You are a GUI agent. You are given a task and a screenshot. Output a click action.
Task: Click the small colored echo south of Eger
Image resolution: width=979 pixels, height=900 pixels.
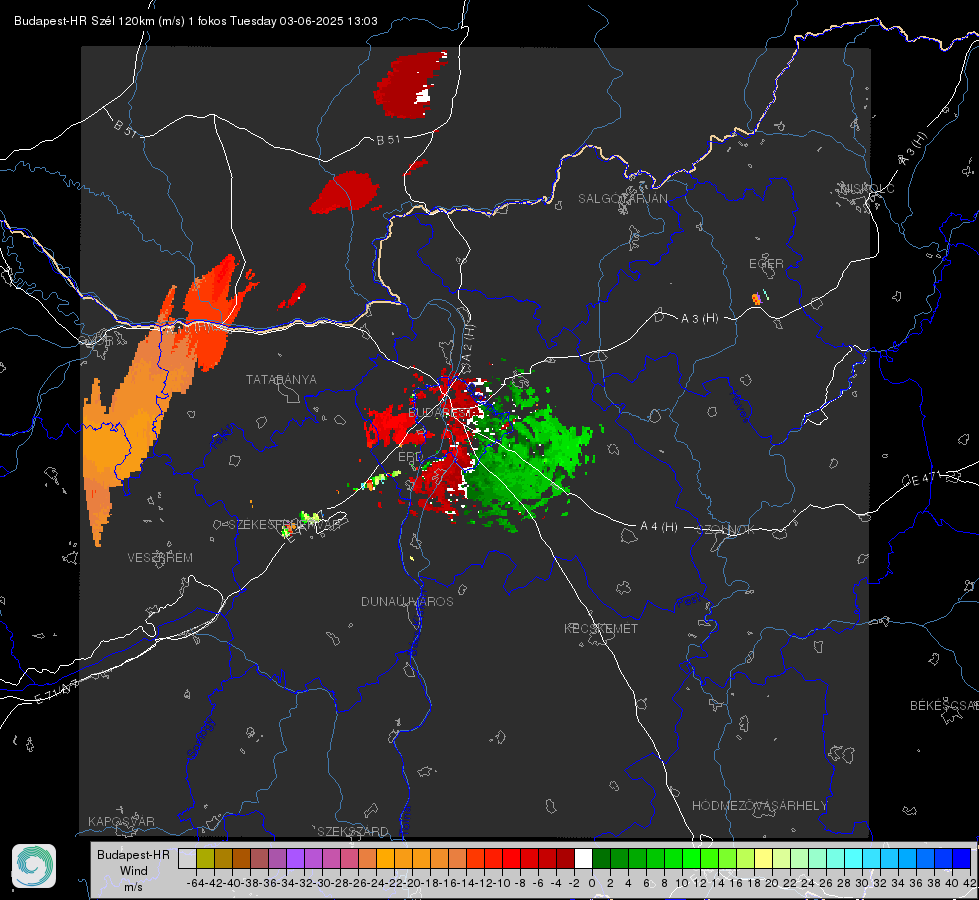click(x=758, y=297)
